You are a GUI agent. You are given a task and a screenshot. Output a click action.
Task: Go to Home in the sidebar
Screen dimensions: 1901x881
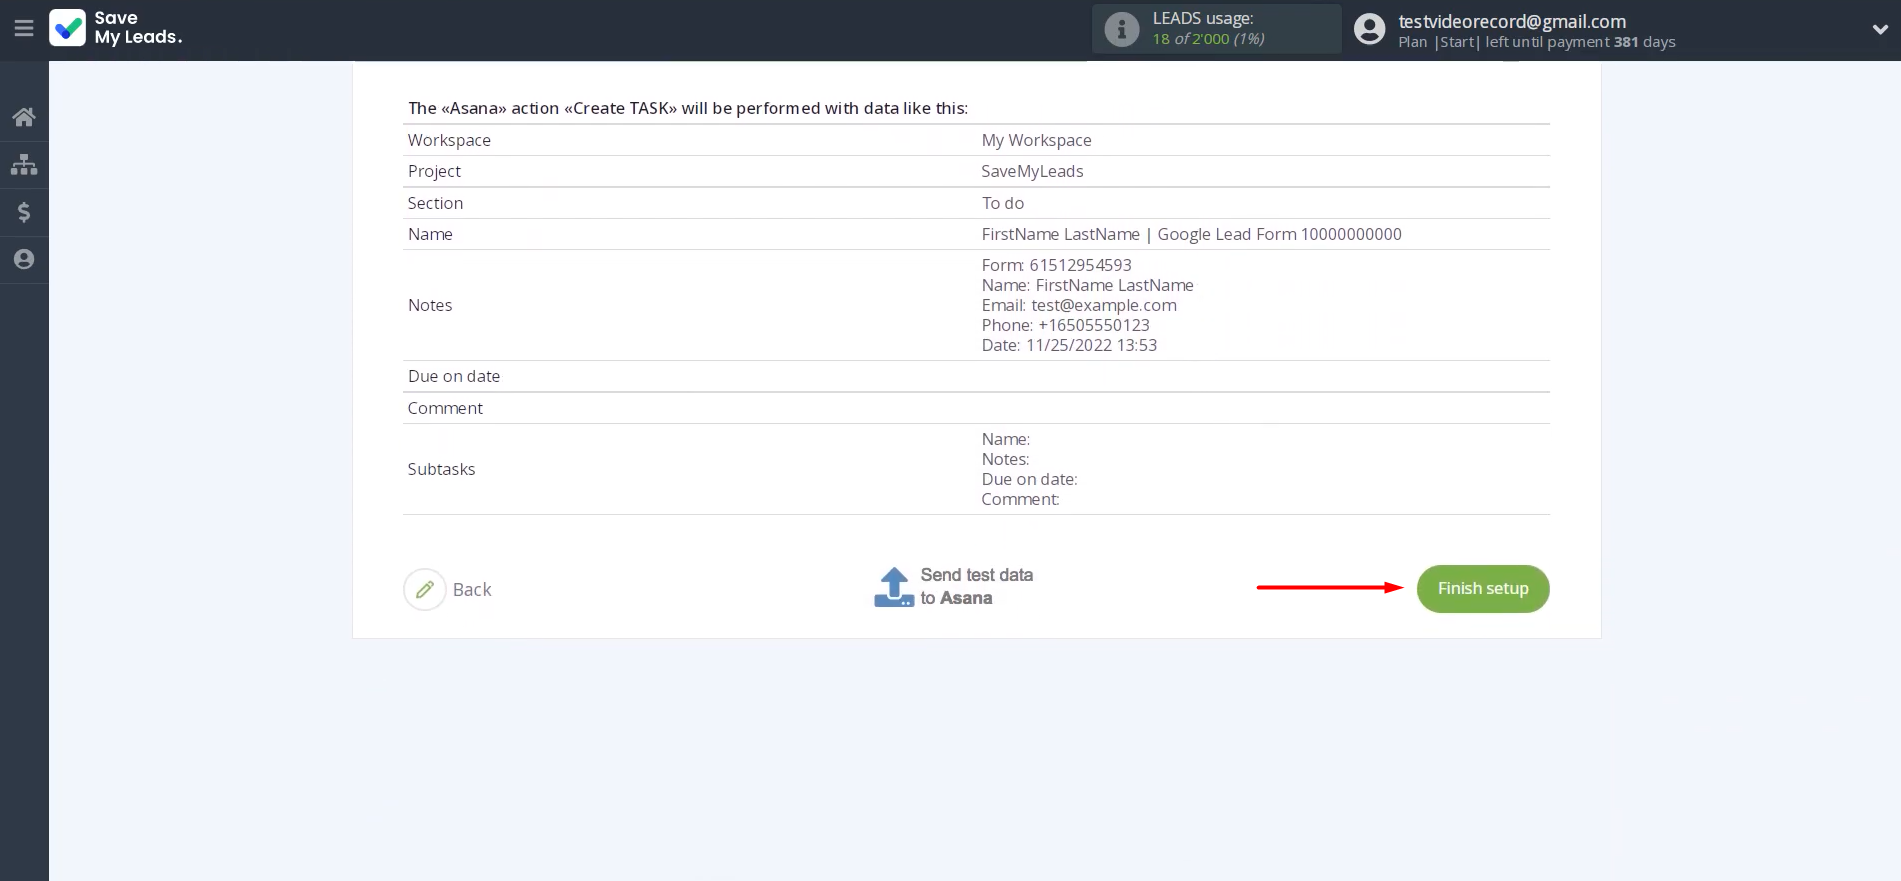[24, 117]
